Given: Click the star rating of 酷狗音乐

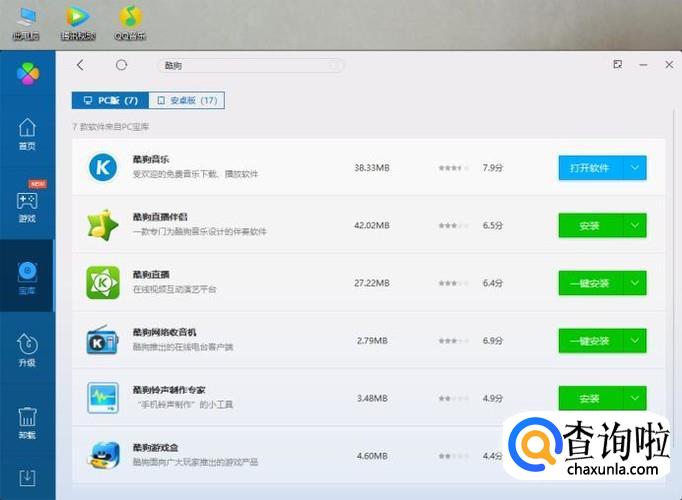Looking at the screenshot, I should [x=454, y=168].
